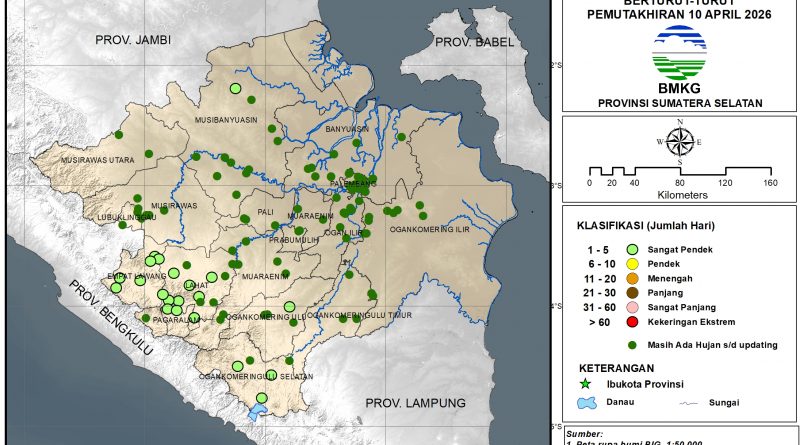This screenshot has height=445, width=800.
Task: Select the dark green Masih Ada Hujan dot
Action: tap(631, 344)
